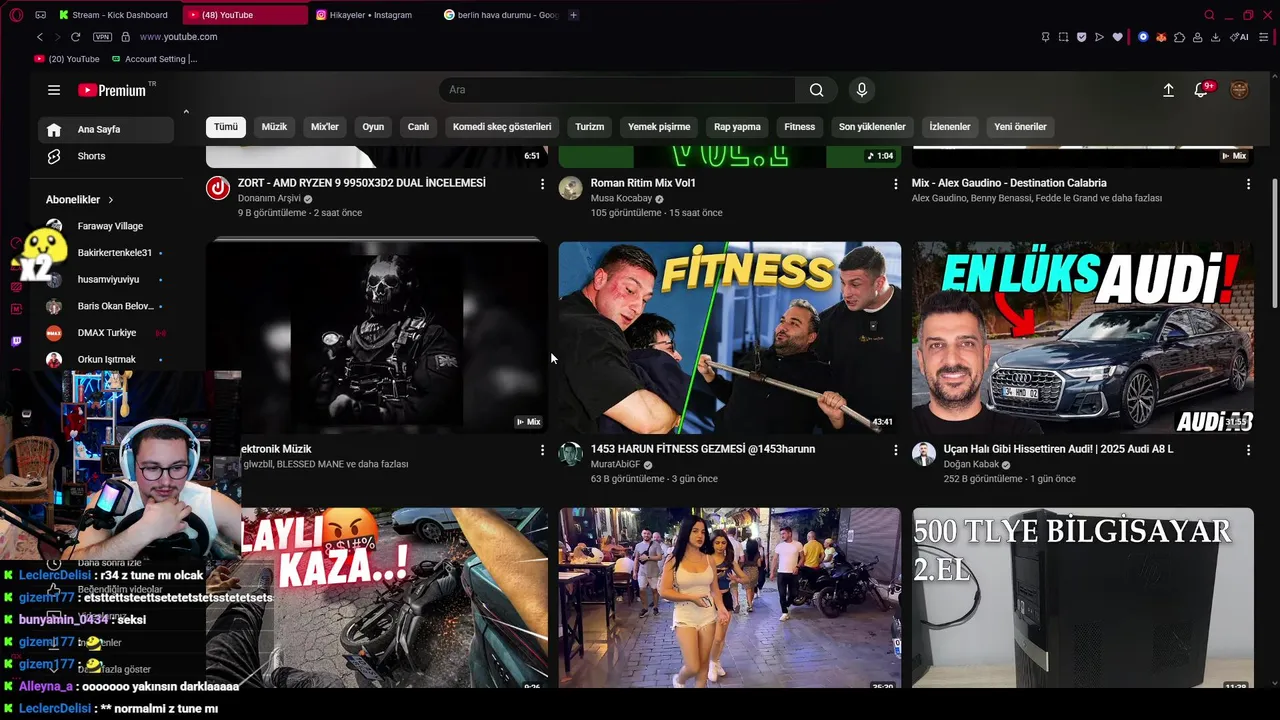Open options for Roman Ritim Mix Vol1
Viewport: 1280px width, 720px height.
pos(895,184)
